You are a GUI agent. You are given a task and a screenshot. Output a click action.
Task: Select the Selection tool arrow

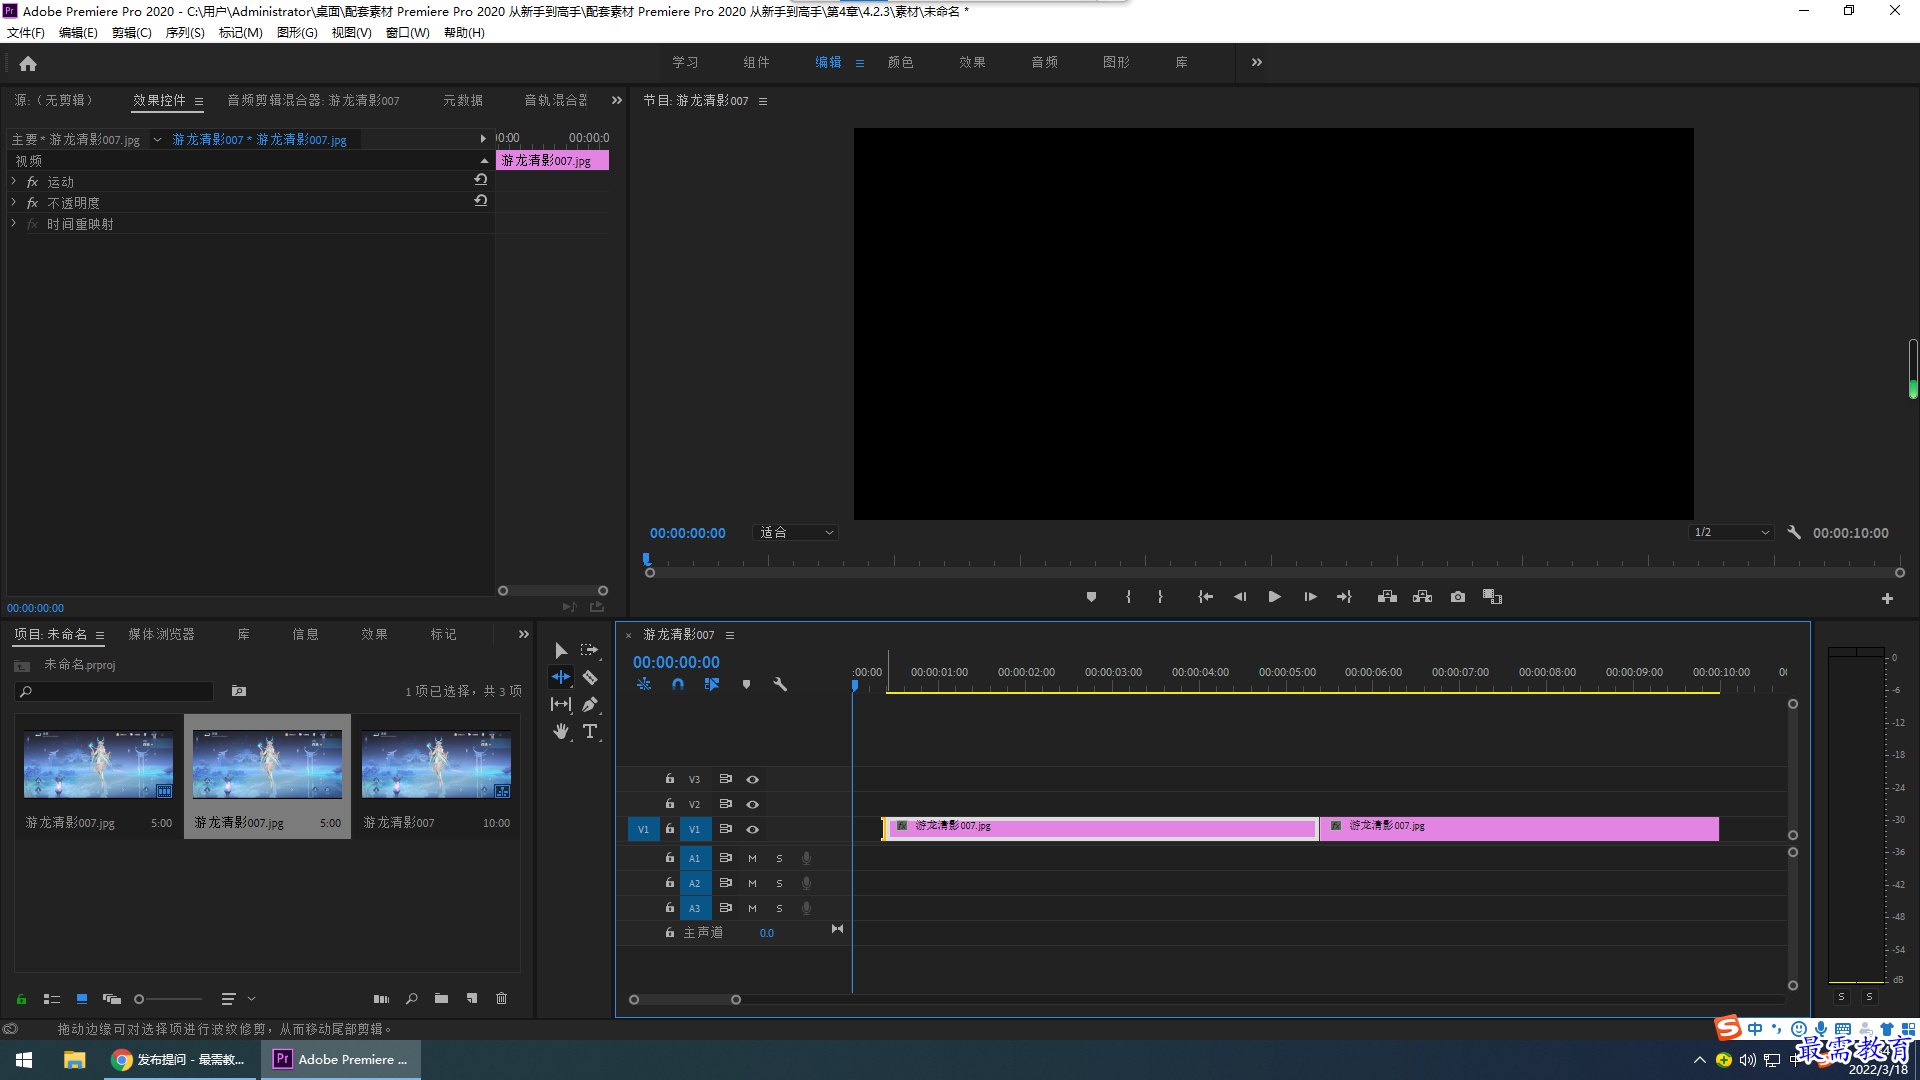click(561, 651)
